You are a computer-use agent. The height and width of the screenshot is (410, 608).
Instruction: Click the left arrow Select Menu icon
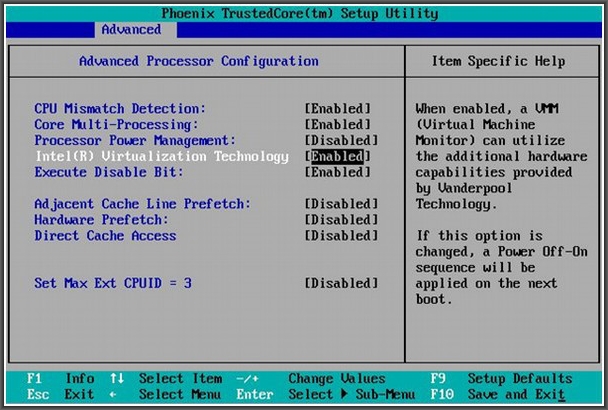click(x=113, y=394)
